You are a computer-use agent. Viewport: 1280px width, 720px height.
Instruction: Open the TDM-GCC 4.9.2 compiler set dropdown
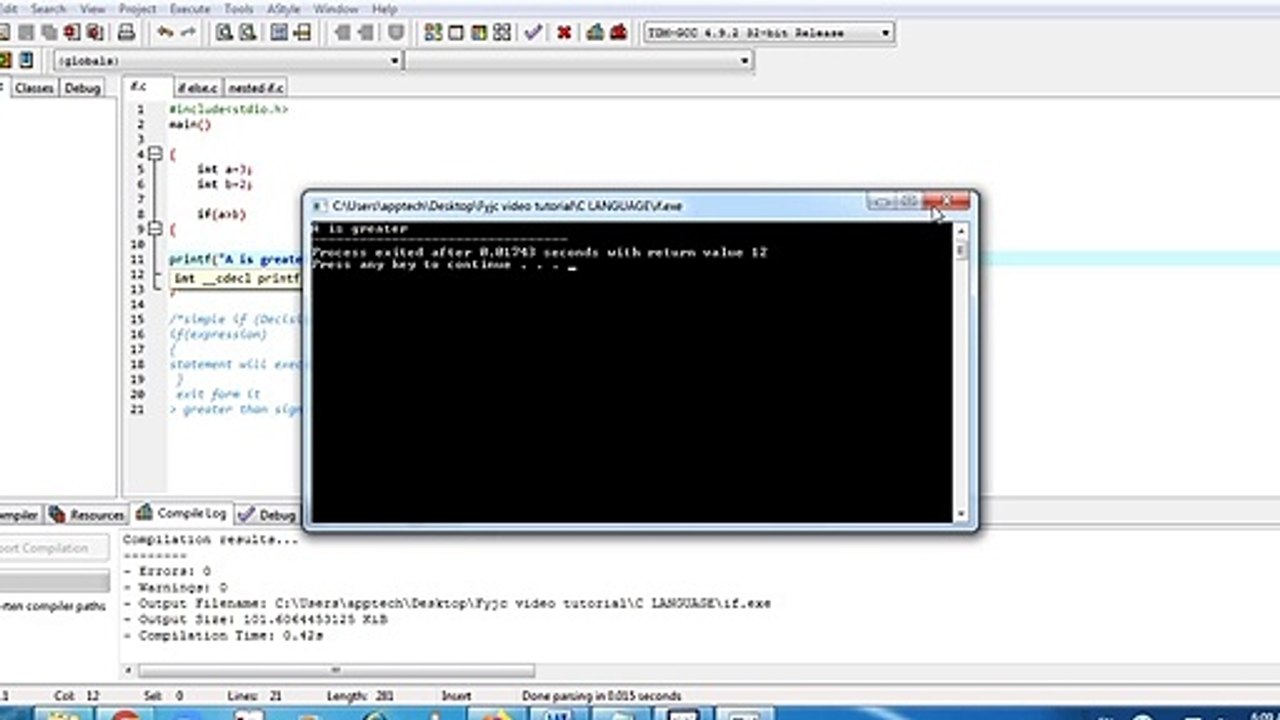click(768, 33)
